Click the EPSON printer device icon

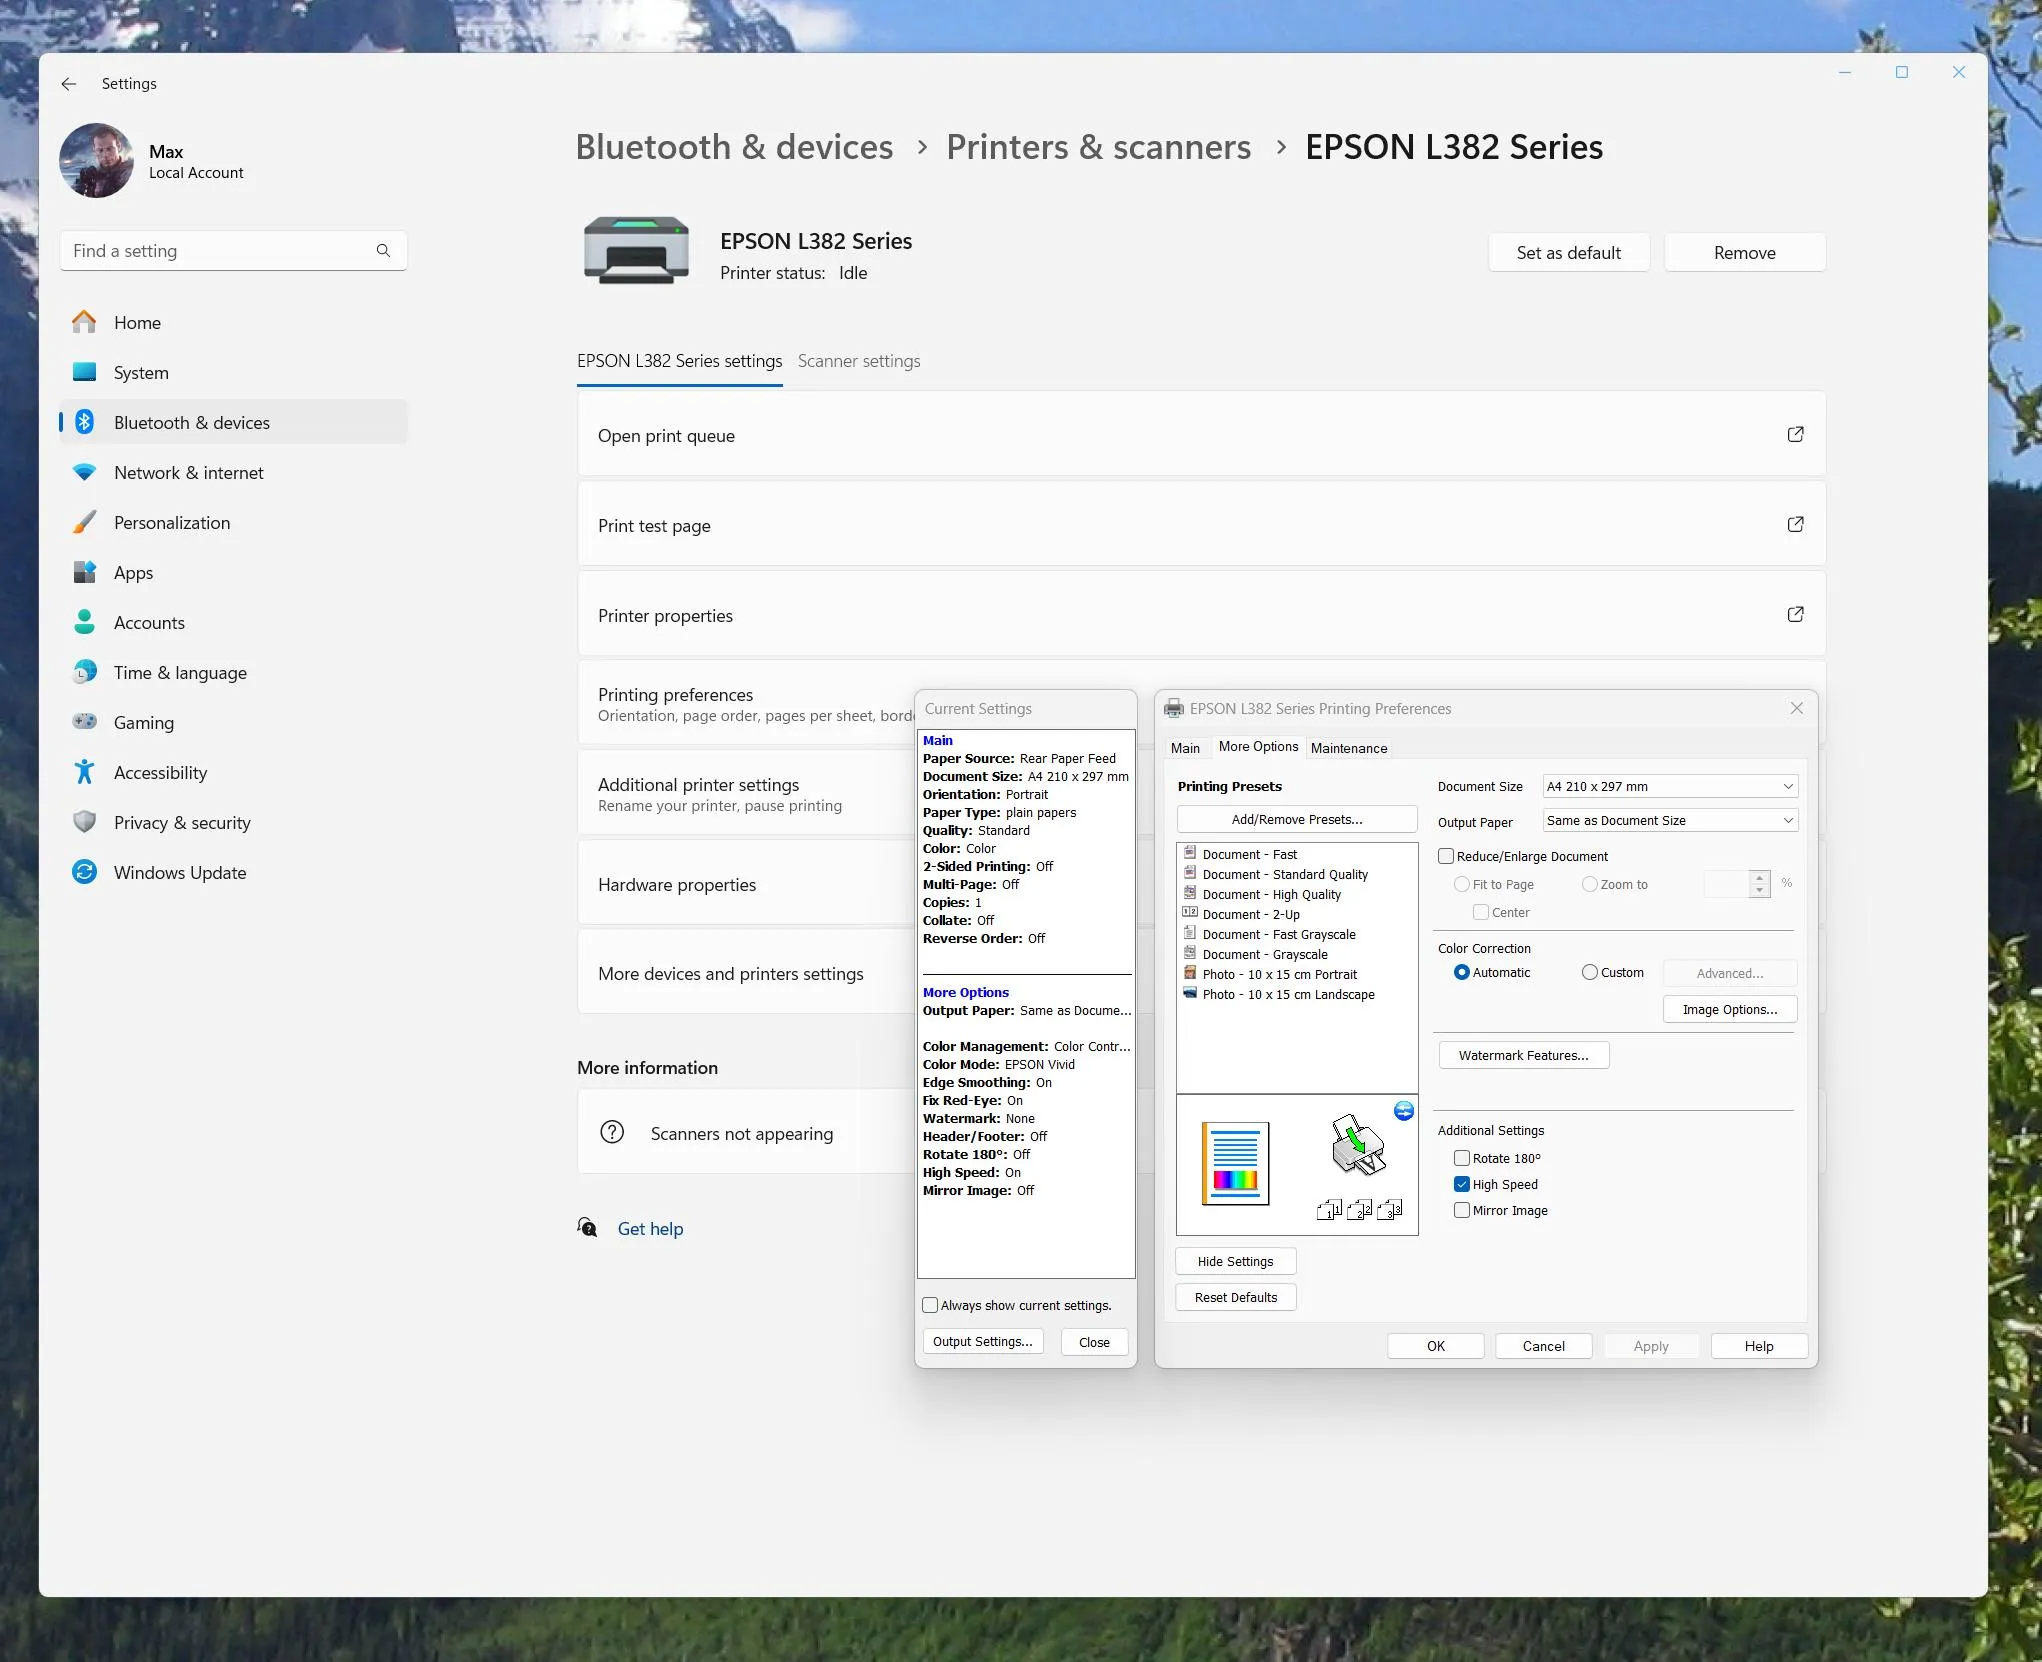636,250
